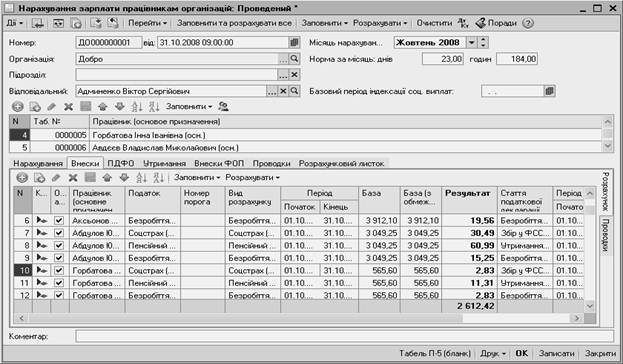Toggle checkbox in row 11 Горбатова Пенсійний

click(59, 283)
